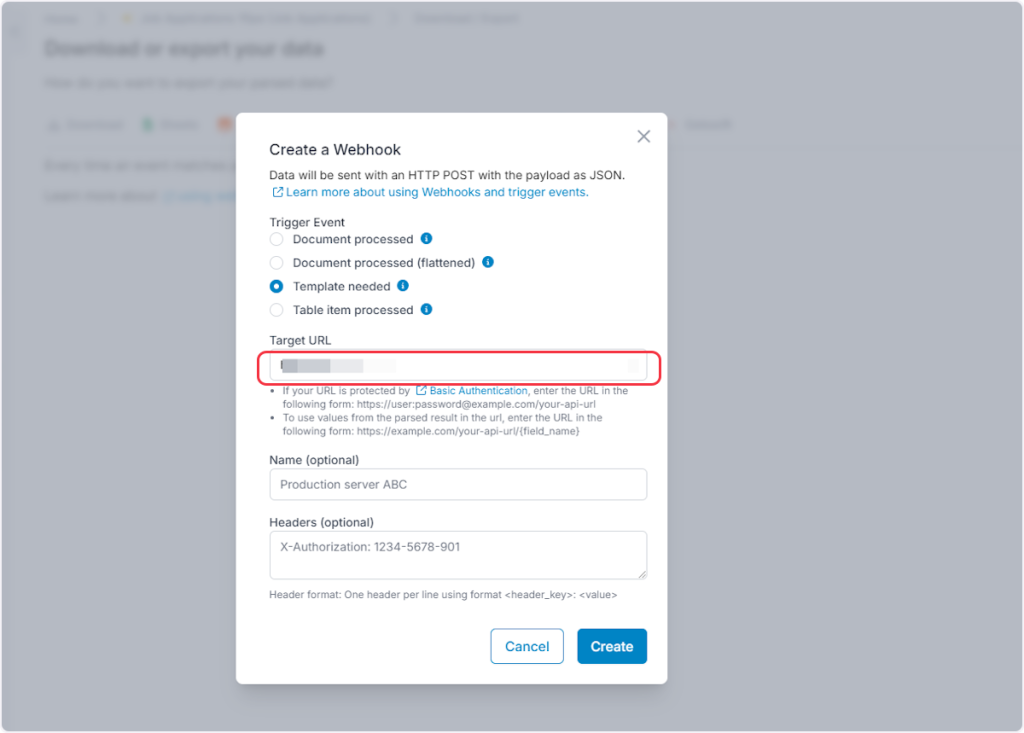1024x733 pixels.
Task: Click external-link icon before Learn more text
Action: pos(277,192)
